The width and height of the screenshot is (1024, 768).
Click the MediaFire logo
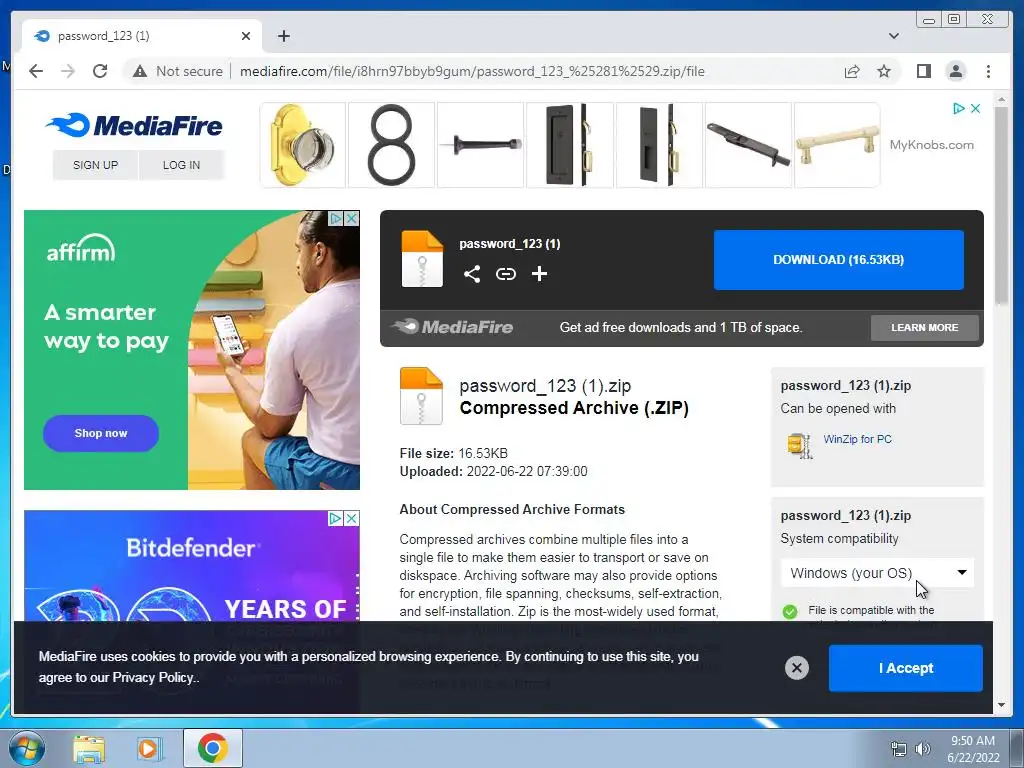pos(134,125)
